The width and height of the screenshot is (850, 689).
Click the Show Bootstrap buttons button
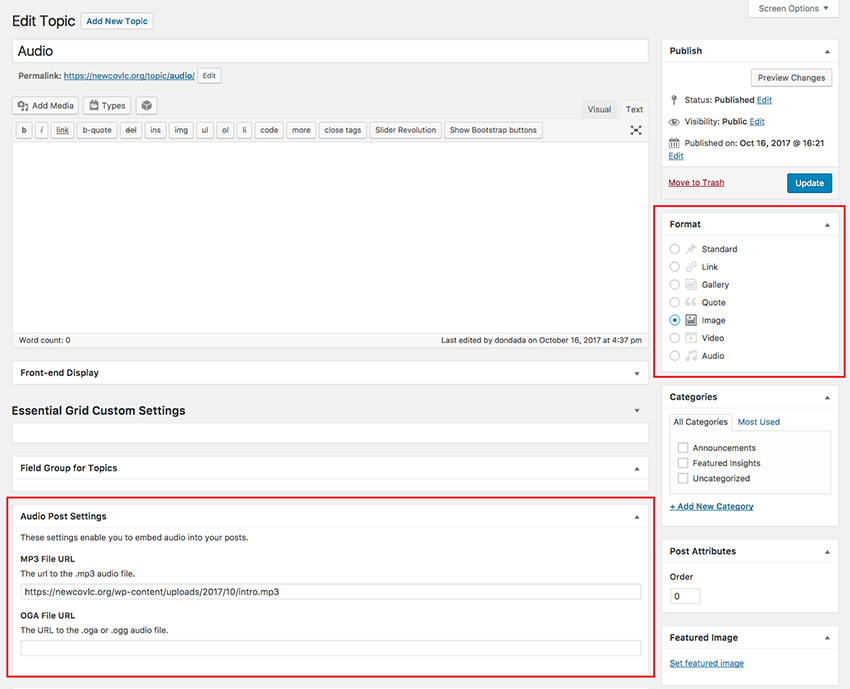(x=493, y=130)
